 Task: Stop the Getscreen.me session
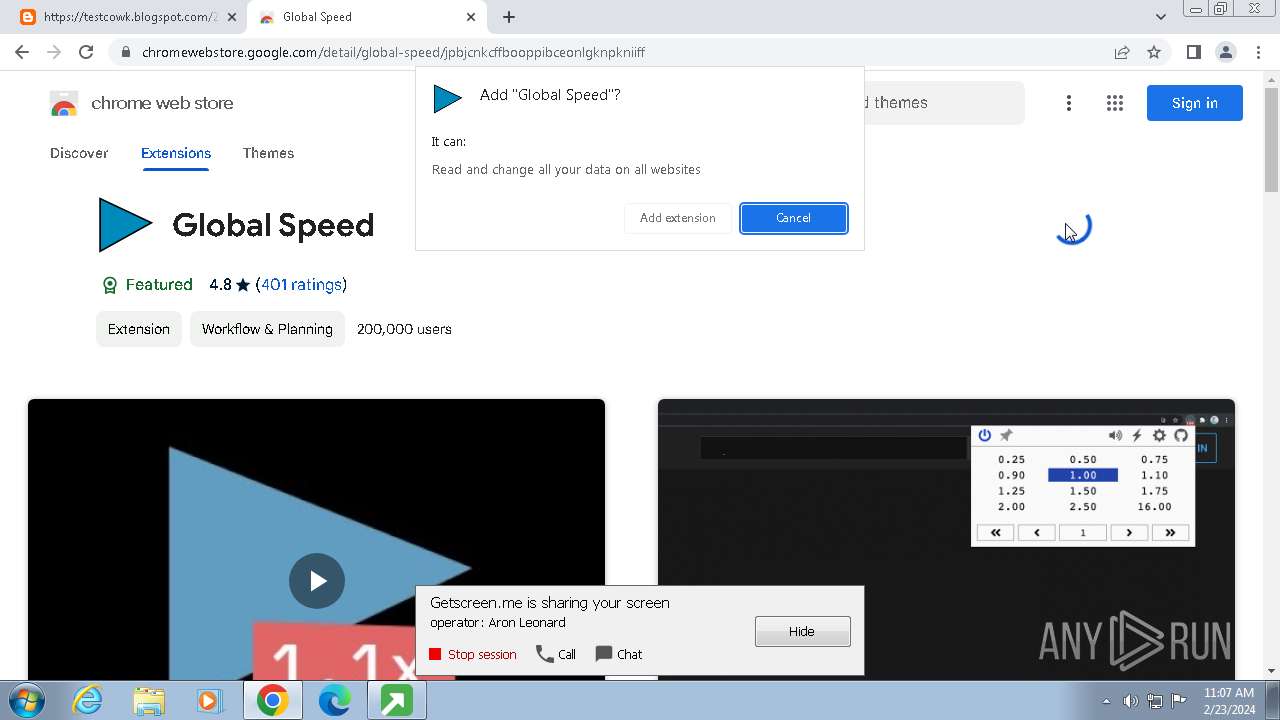(x=473, y=654)
